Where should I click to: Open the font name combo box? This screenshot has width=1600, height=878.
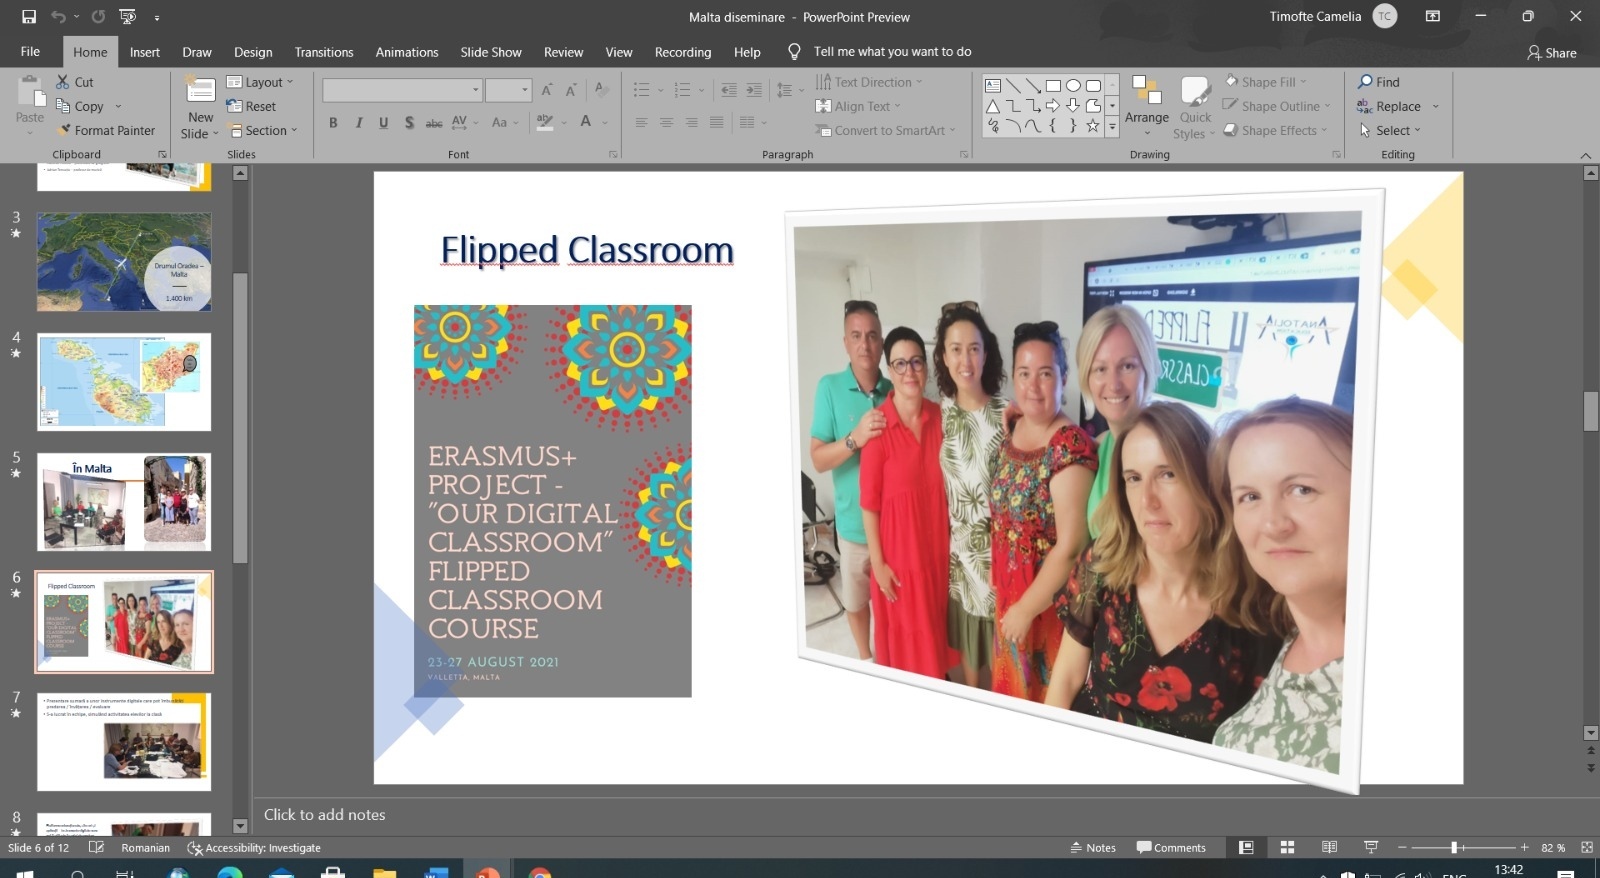coord(402,90)
